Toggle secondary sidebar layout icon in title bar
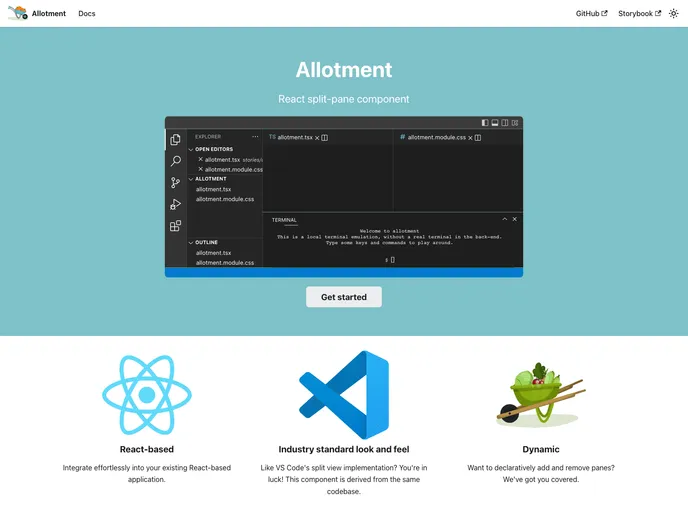This screenshot has width=688, height=512. tap(505, 123)
